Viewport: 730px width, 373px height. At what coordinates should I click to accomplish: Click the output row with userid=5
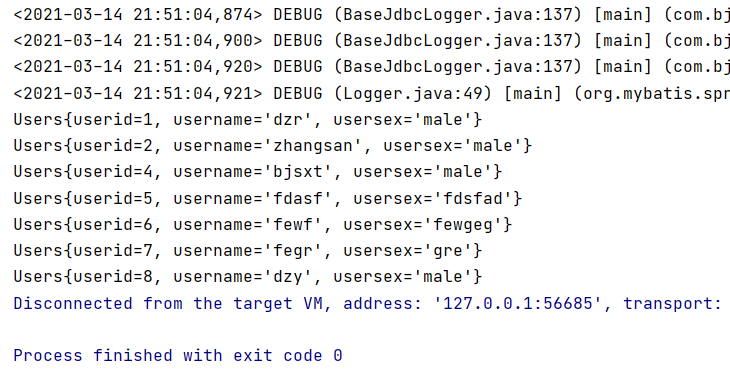pyautogui.click(x=268, y=199)
